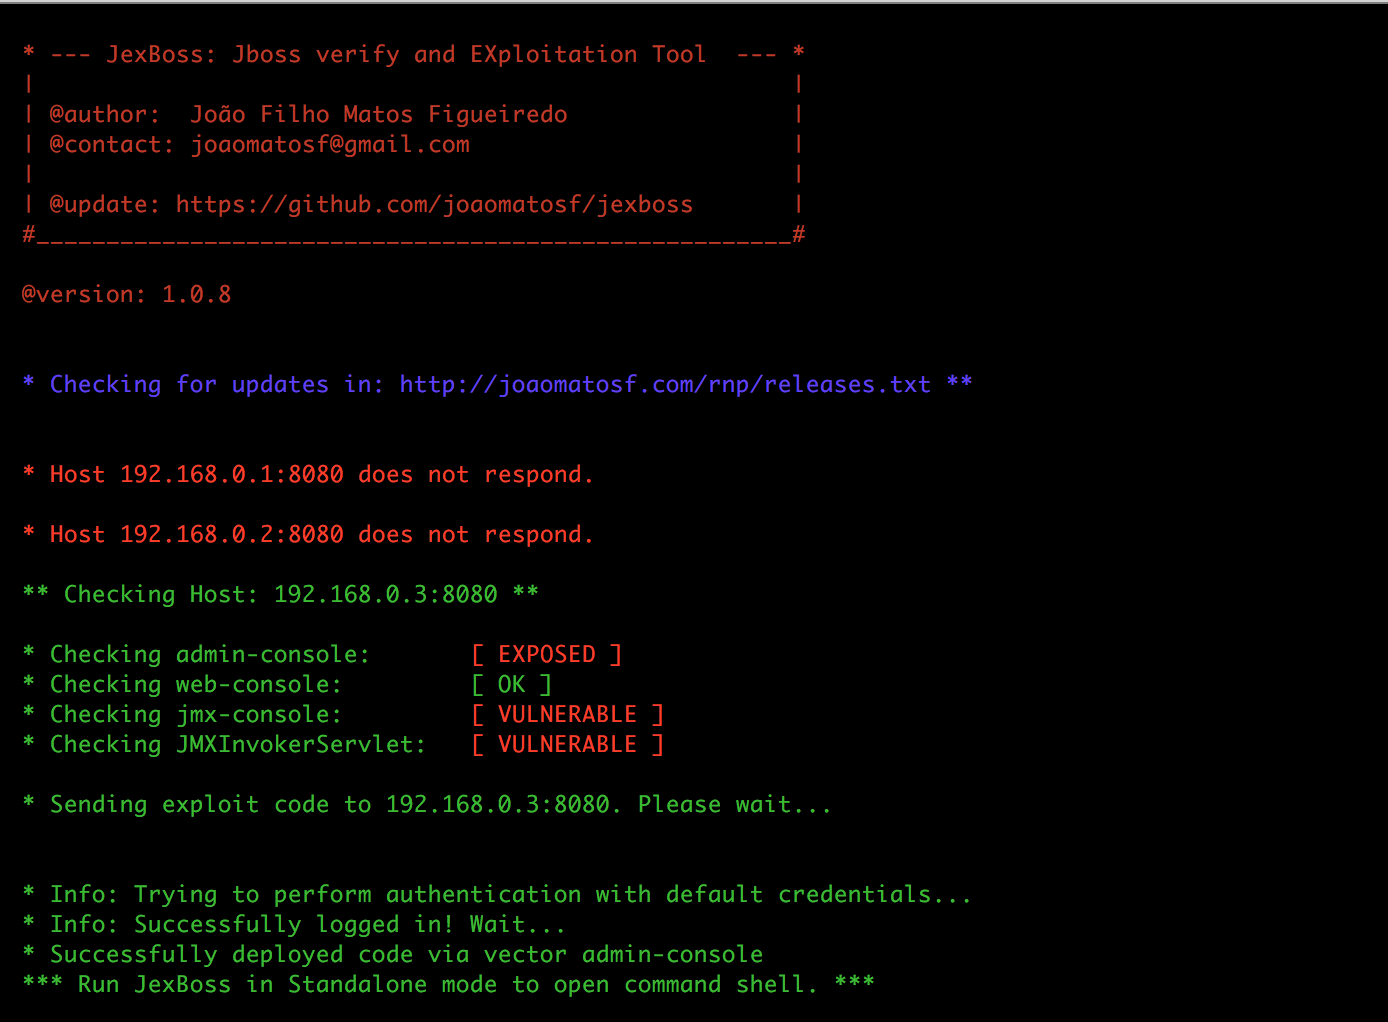Click the @version 1.0.8 text
Image resolution: width=1388 pixels, height=1022 pixels.
coord(127,295)
